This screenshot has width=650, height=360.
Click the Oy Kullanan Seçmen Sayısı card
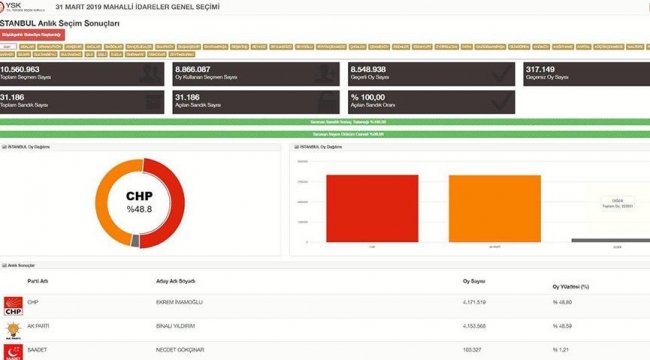point(256,74)
